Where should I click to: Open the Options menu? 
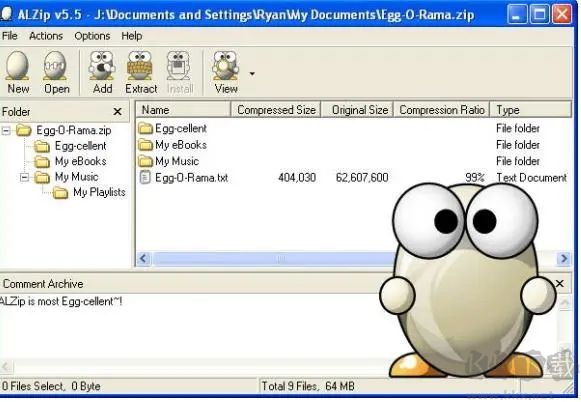pyautogui.click(x=92, y=36)
